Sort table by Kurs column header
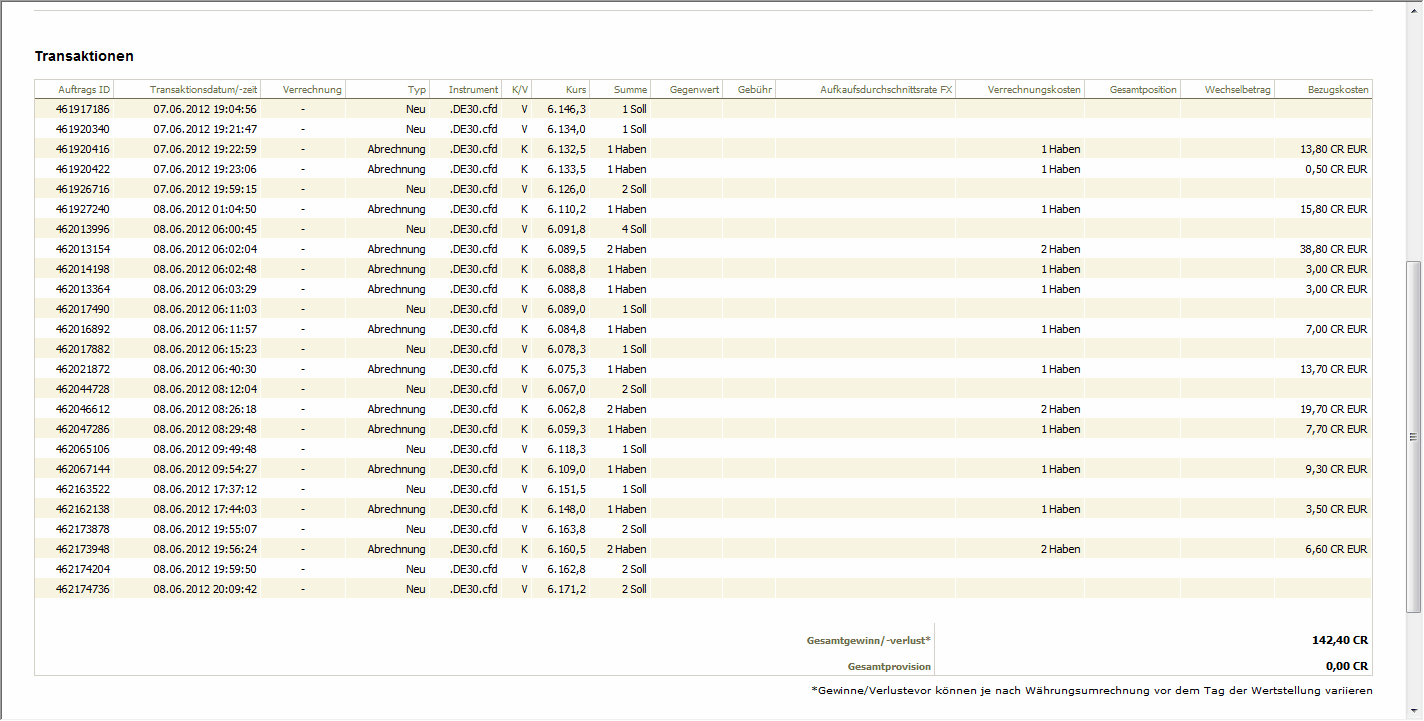Image resolution: width=1424 pixels, height=721 pixels. (575, 90)
